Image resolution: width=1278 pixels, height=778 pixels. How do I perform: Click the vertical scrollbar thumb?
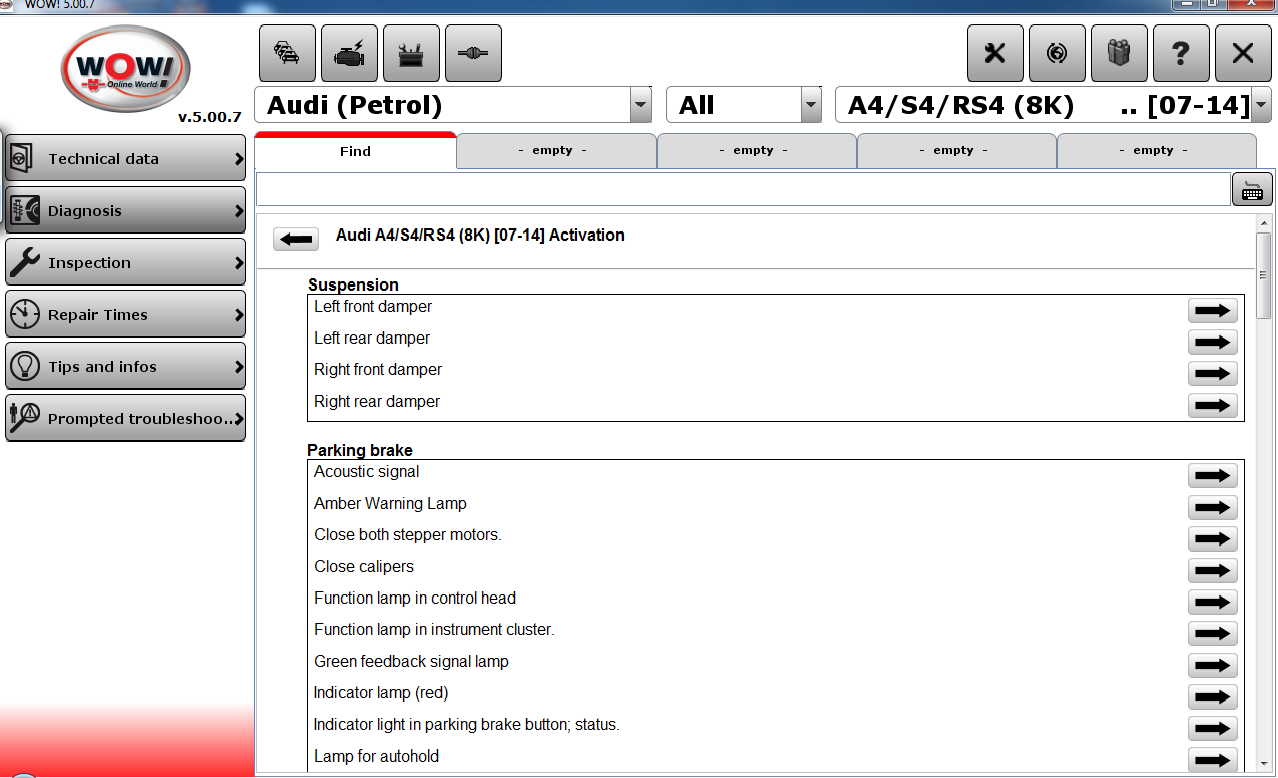click(x=1264, y=275)
